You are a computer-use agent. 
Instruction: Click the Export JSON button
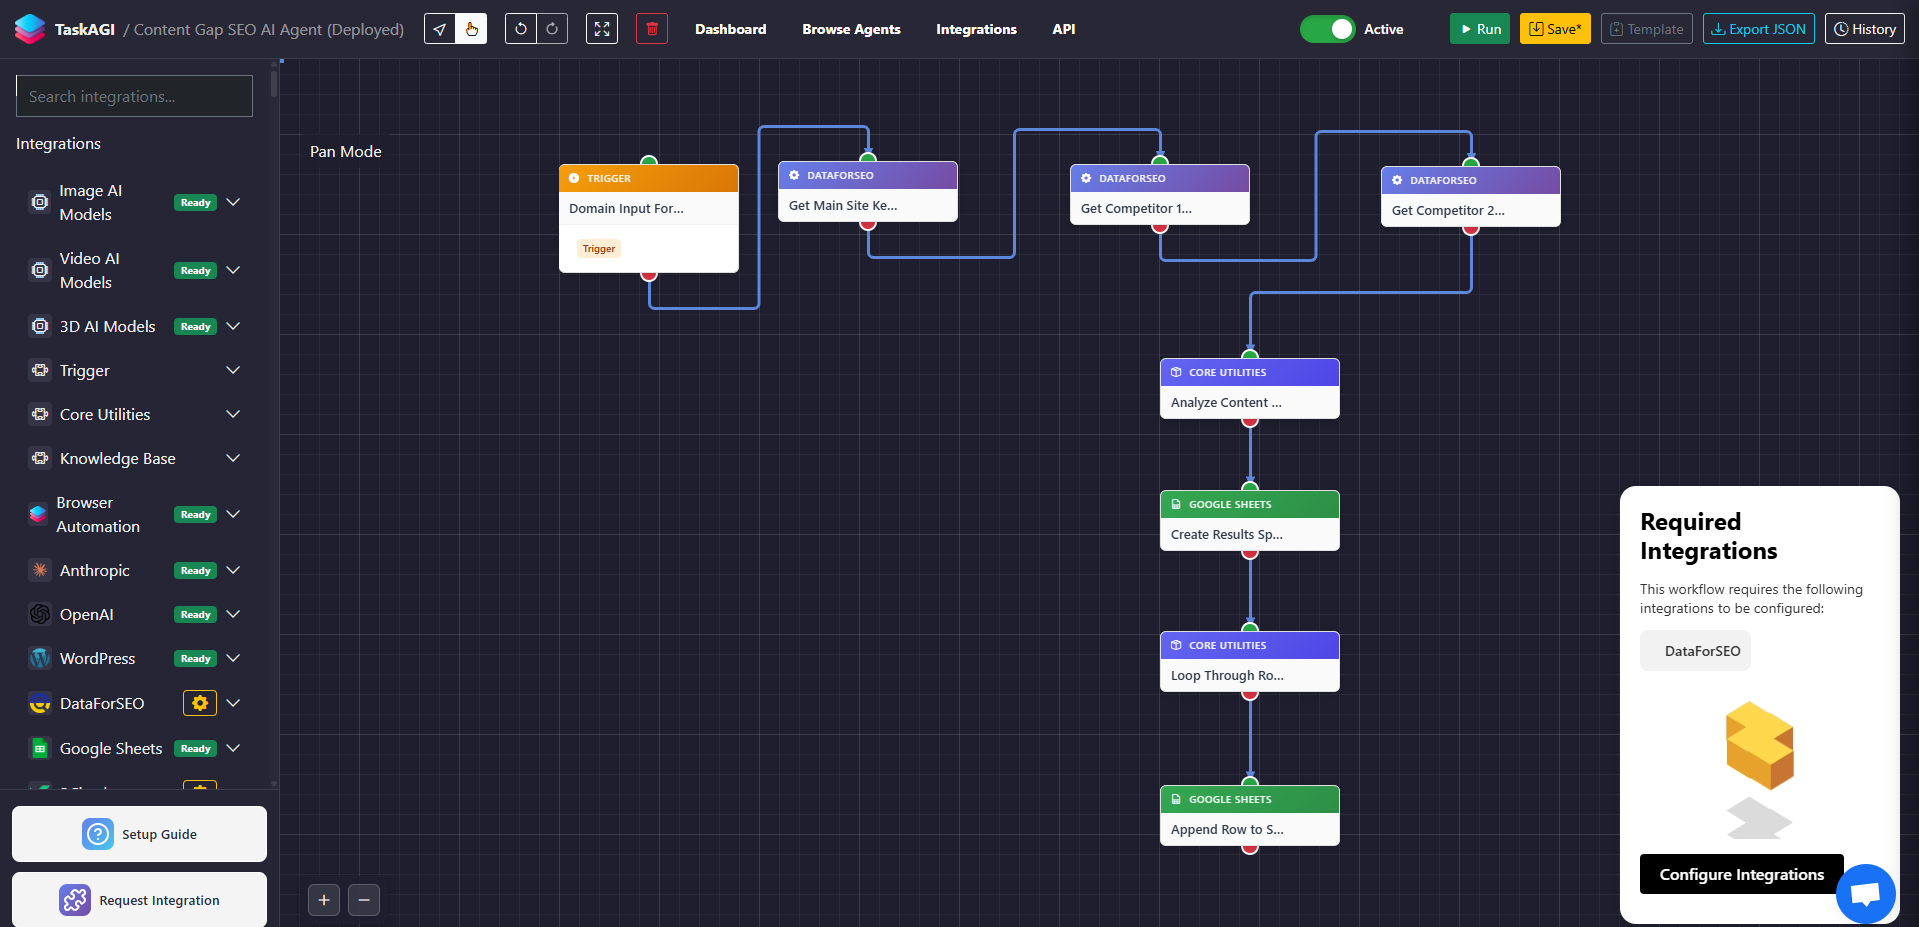(x=1758, y=28)
